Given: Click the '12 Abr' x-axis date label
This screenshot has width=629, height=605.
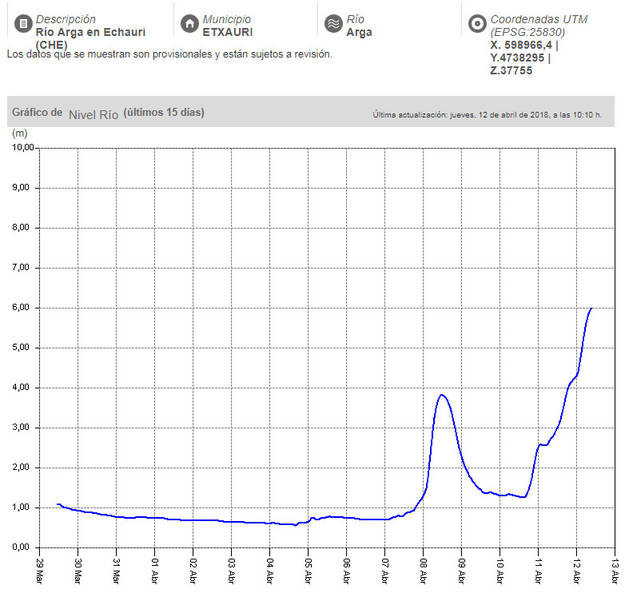Looking at the screenshot, I should click(577, 573).
